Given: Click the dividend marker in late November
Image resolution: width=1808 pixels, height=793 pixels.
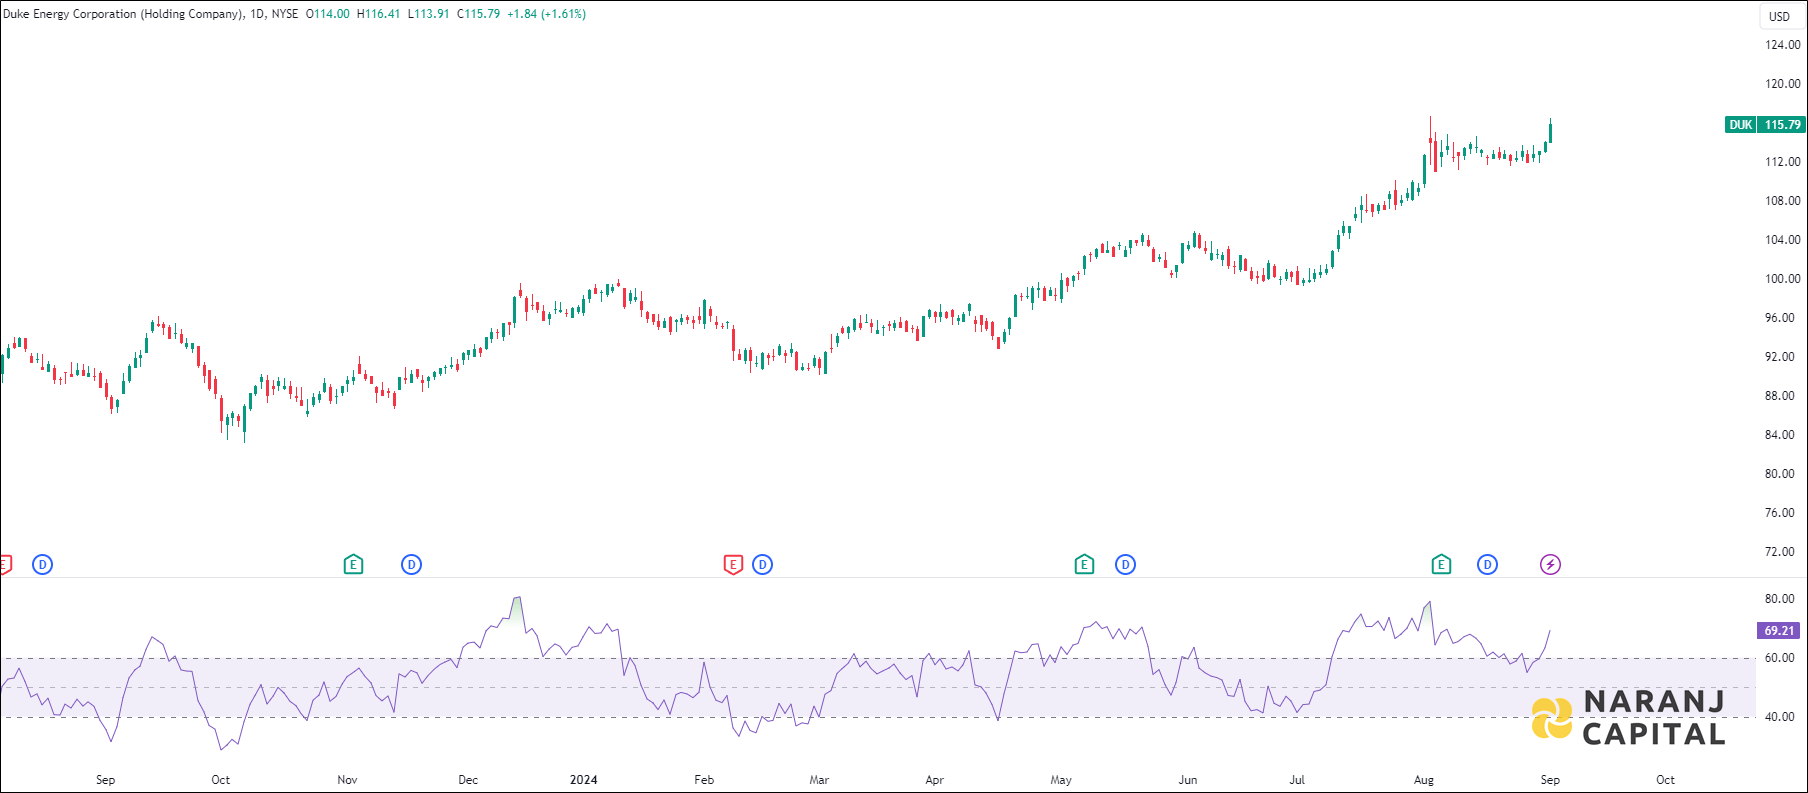Looking at the screenshot, I should 411,565.
